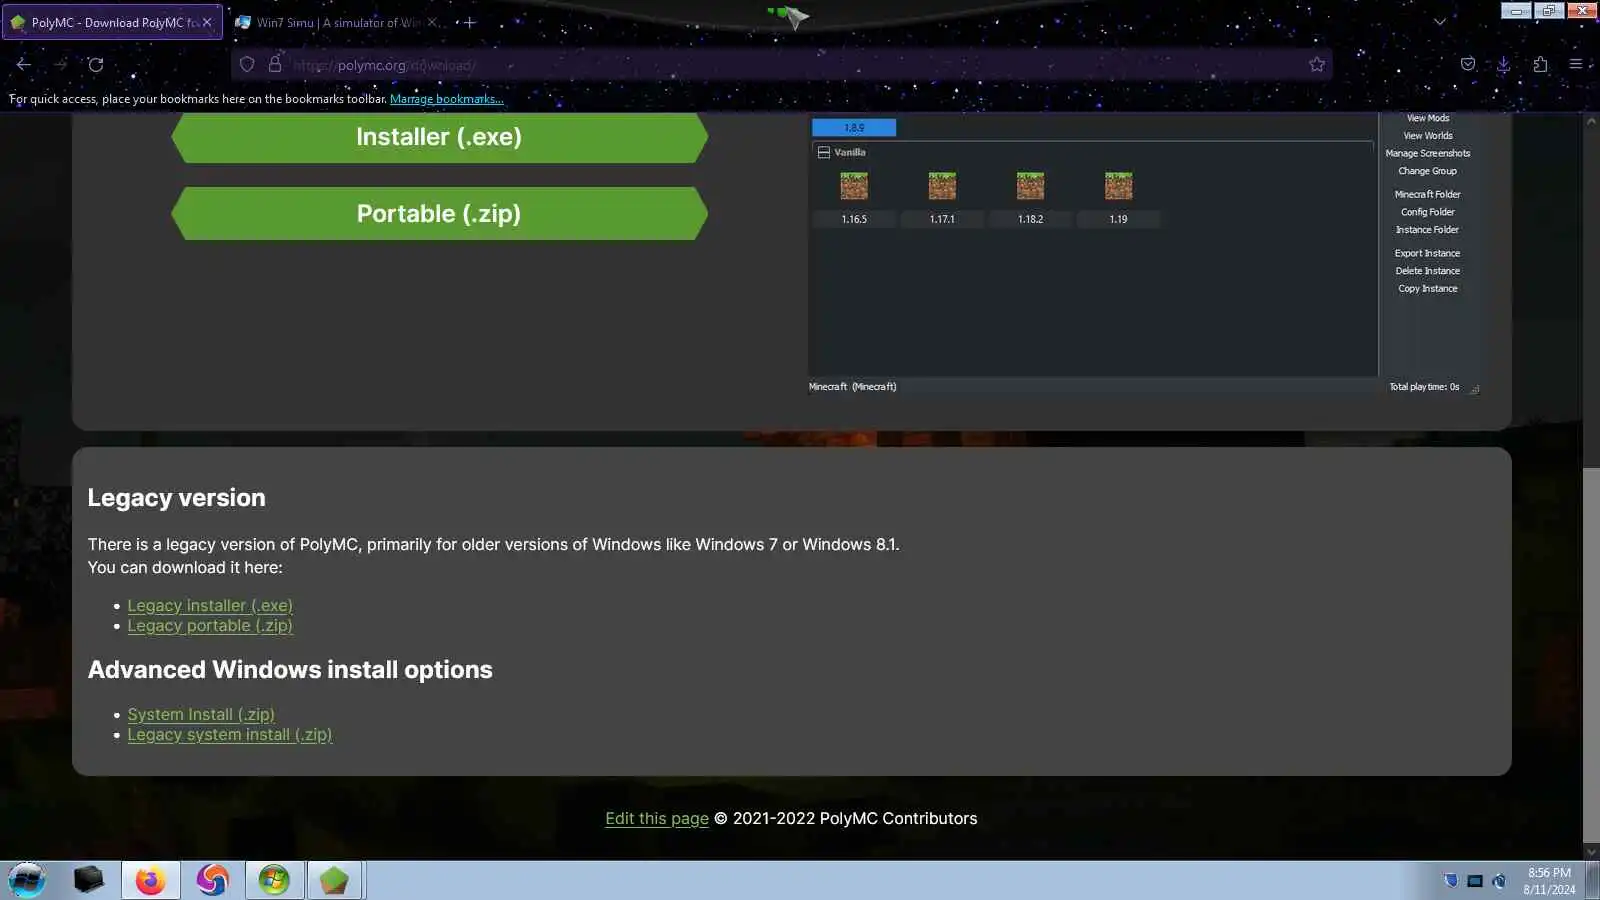Collapse the Vanilla group expander
The height and width of the screenshot is (900, 1600).
pos(824,152)
